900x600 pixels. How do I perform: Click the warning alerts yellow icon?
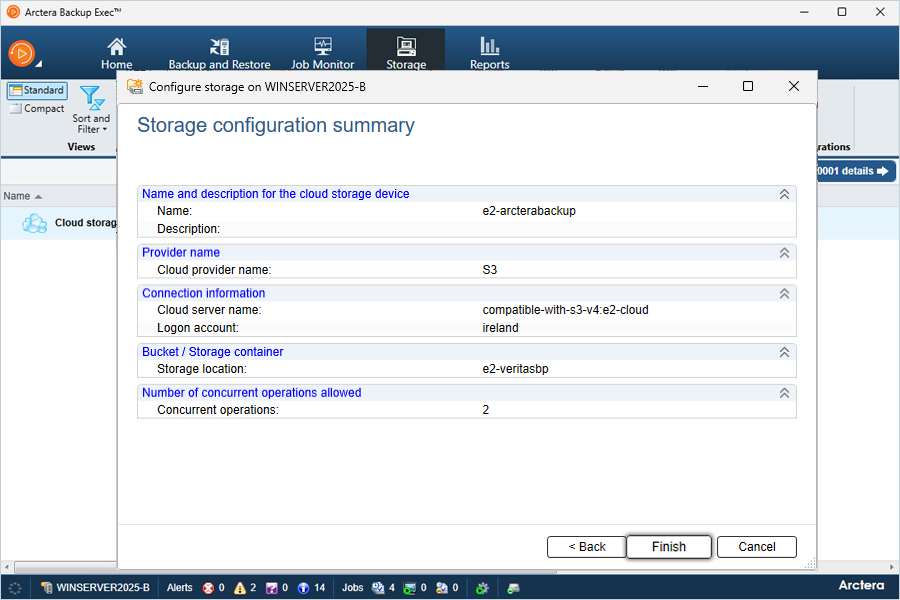(240, 588)
